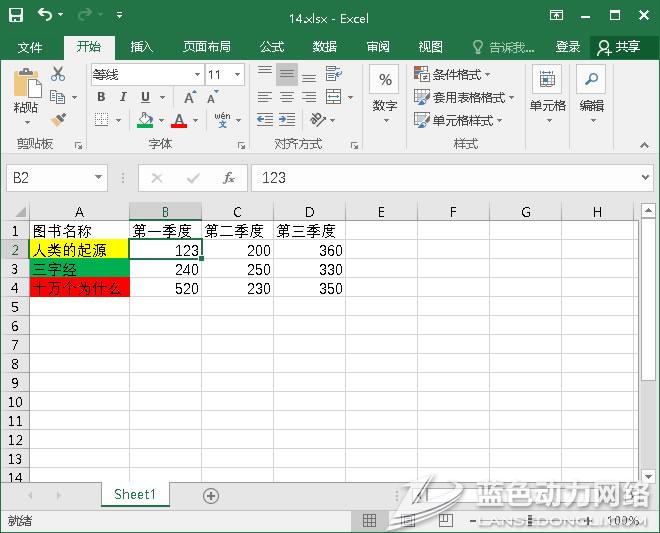Expand the formula bar chevron
This screenshot has height=533, width=660.
645,178
